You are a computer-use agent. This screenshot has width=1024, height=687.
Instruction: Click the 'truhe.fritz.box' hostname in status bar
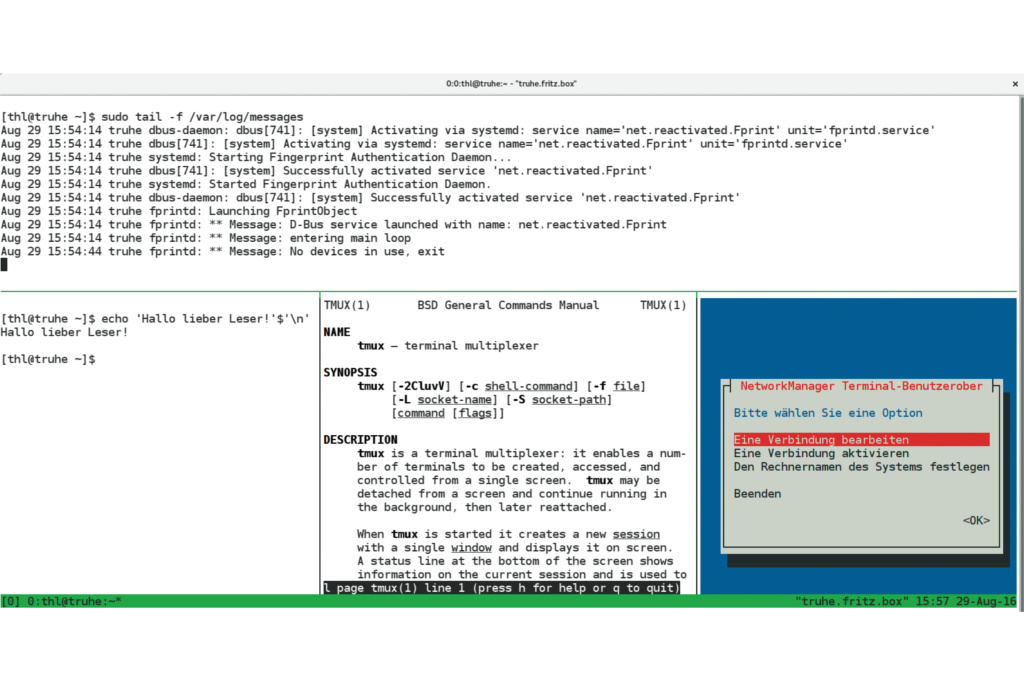pos(850,601)
